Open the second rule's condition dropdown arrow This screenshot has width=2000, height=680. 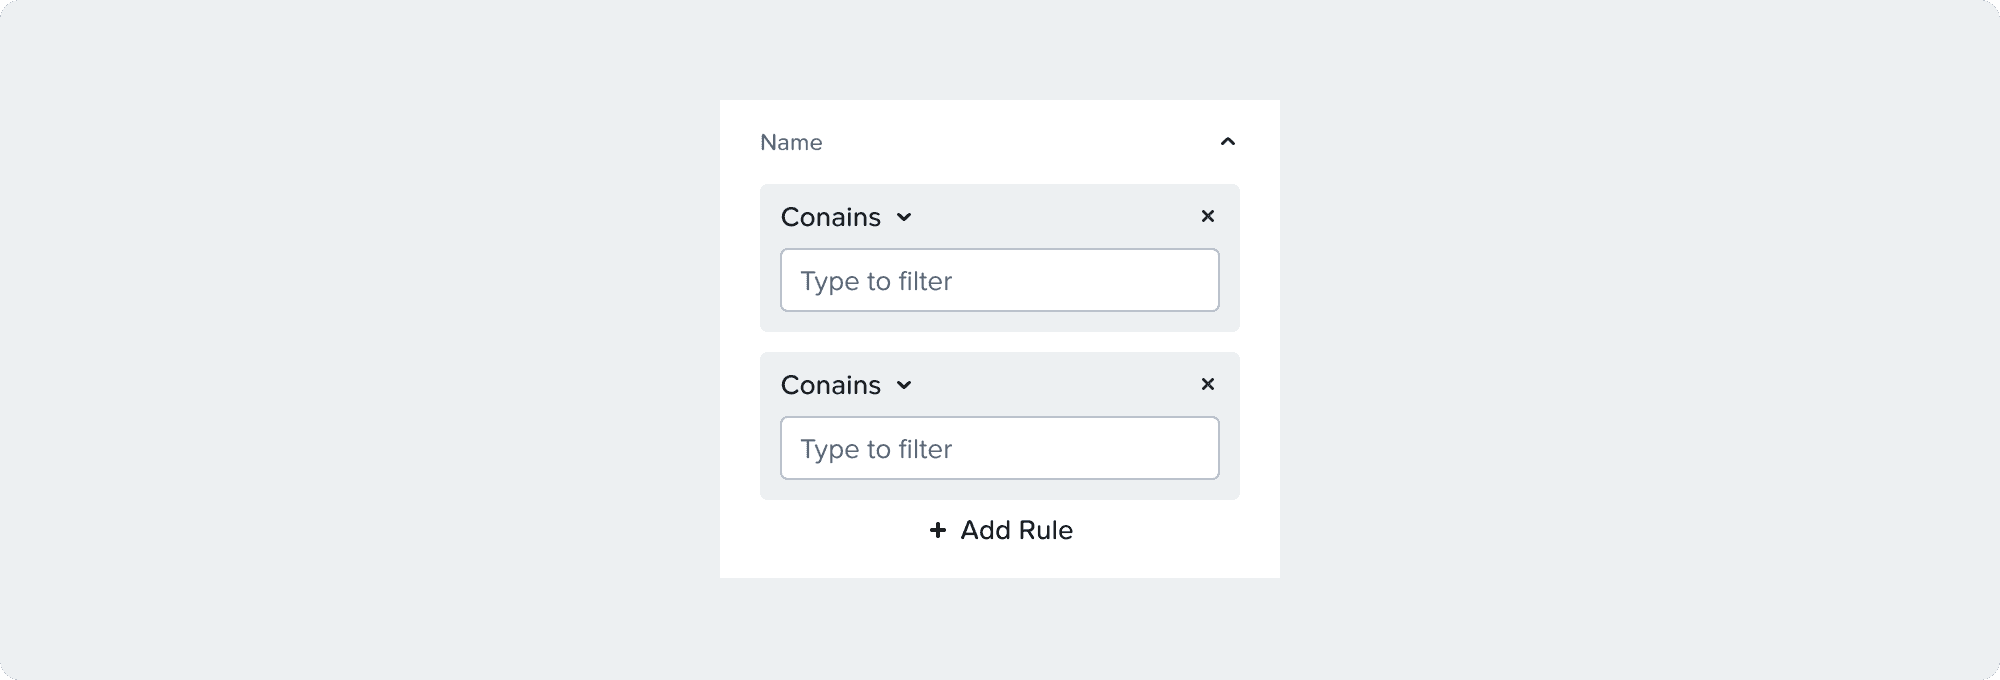904,385
